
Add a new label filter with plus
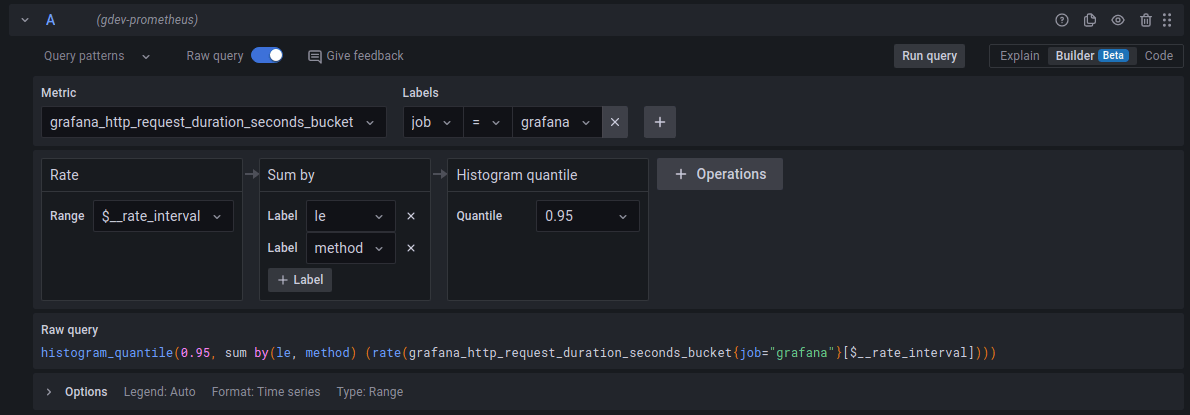click(x=660, y=122)
